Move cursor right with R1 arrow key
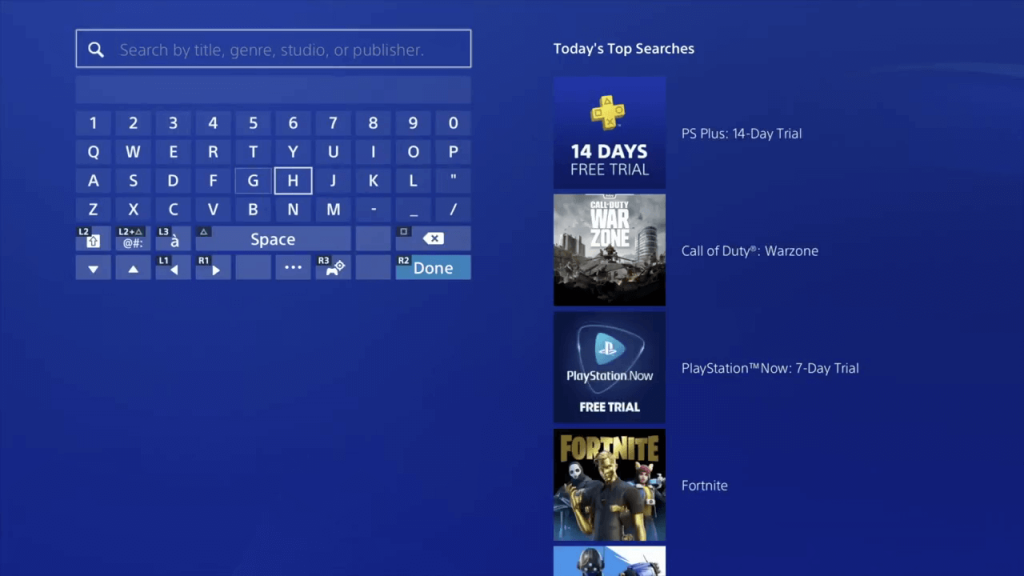This screenshot has height=576, width=1024. 213,267
